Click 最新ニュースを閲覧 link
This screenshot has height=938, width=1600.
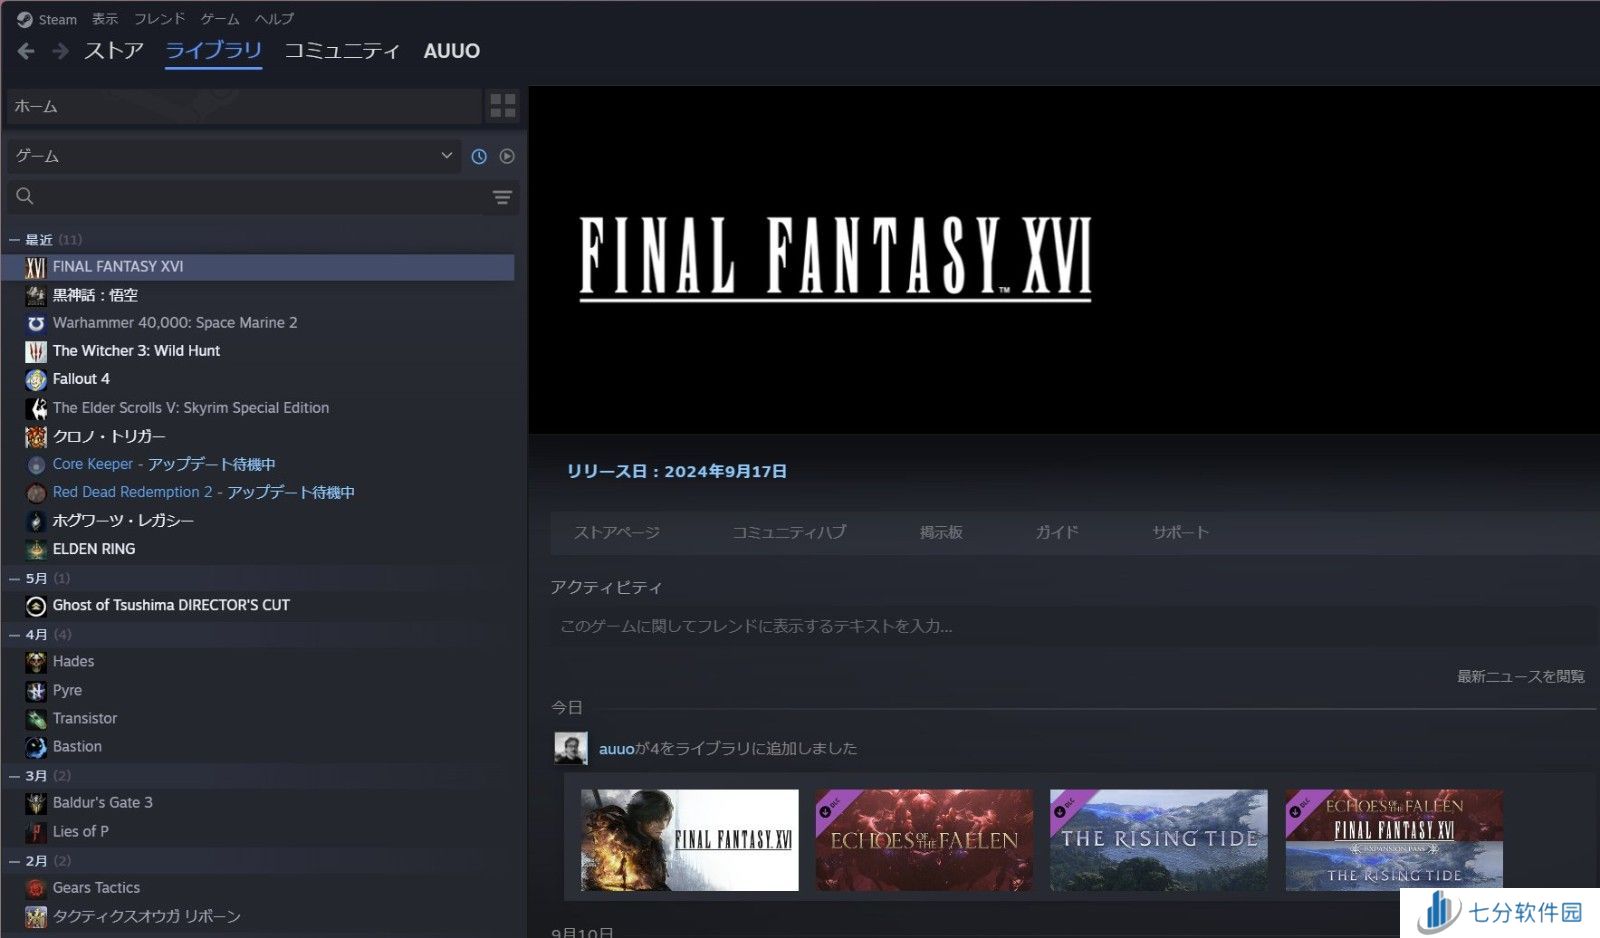click(x=1520, y=677)
